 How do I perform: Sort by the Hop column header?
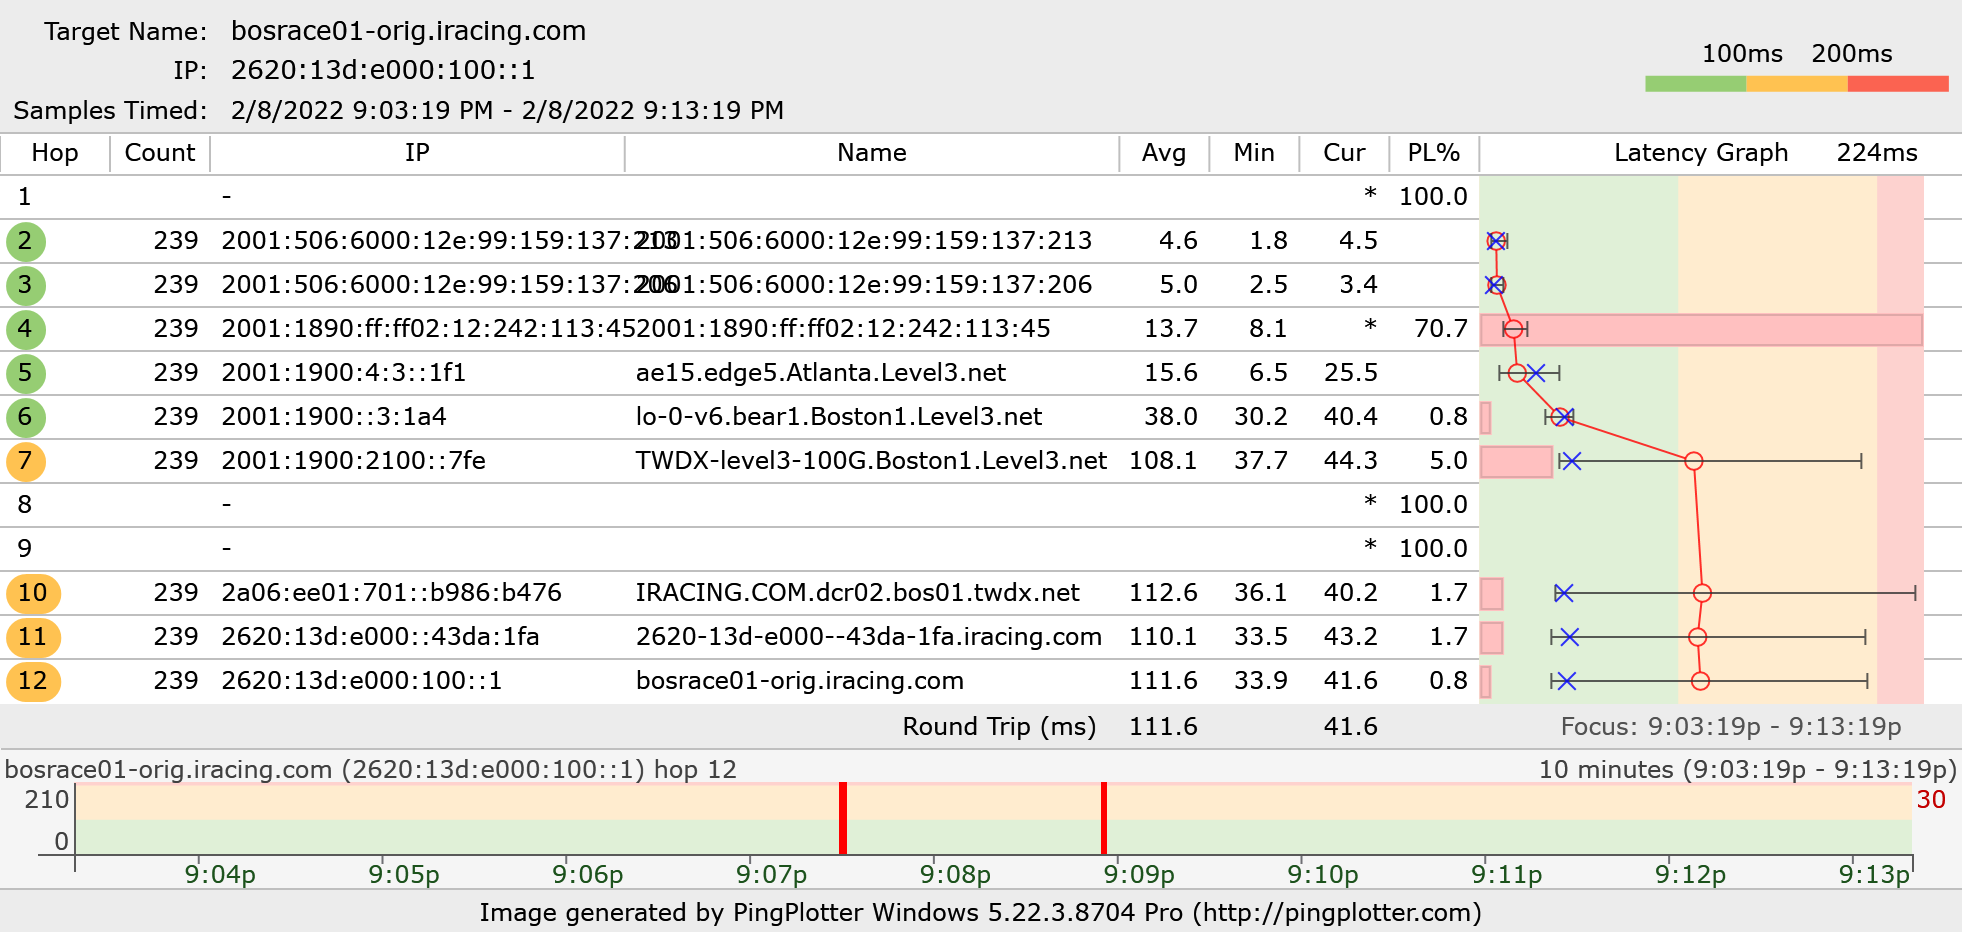click(55, 153)
